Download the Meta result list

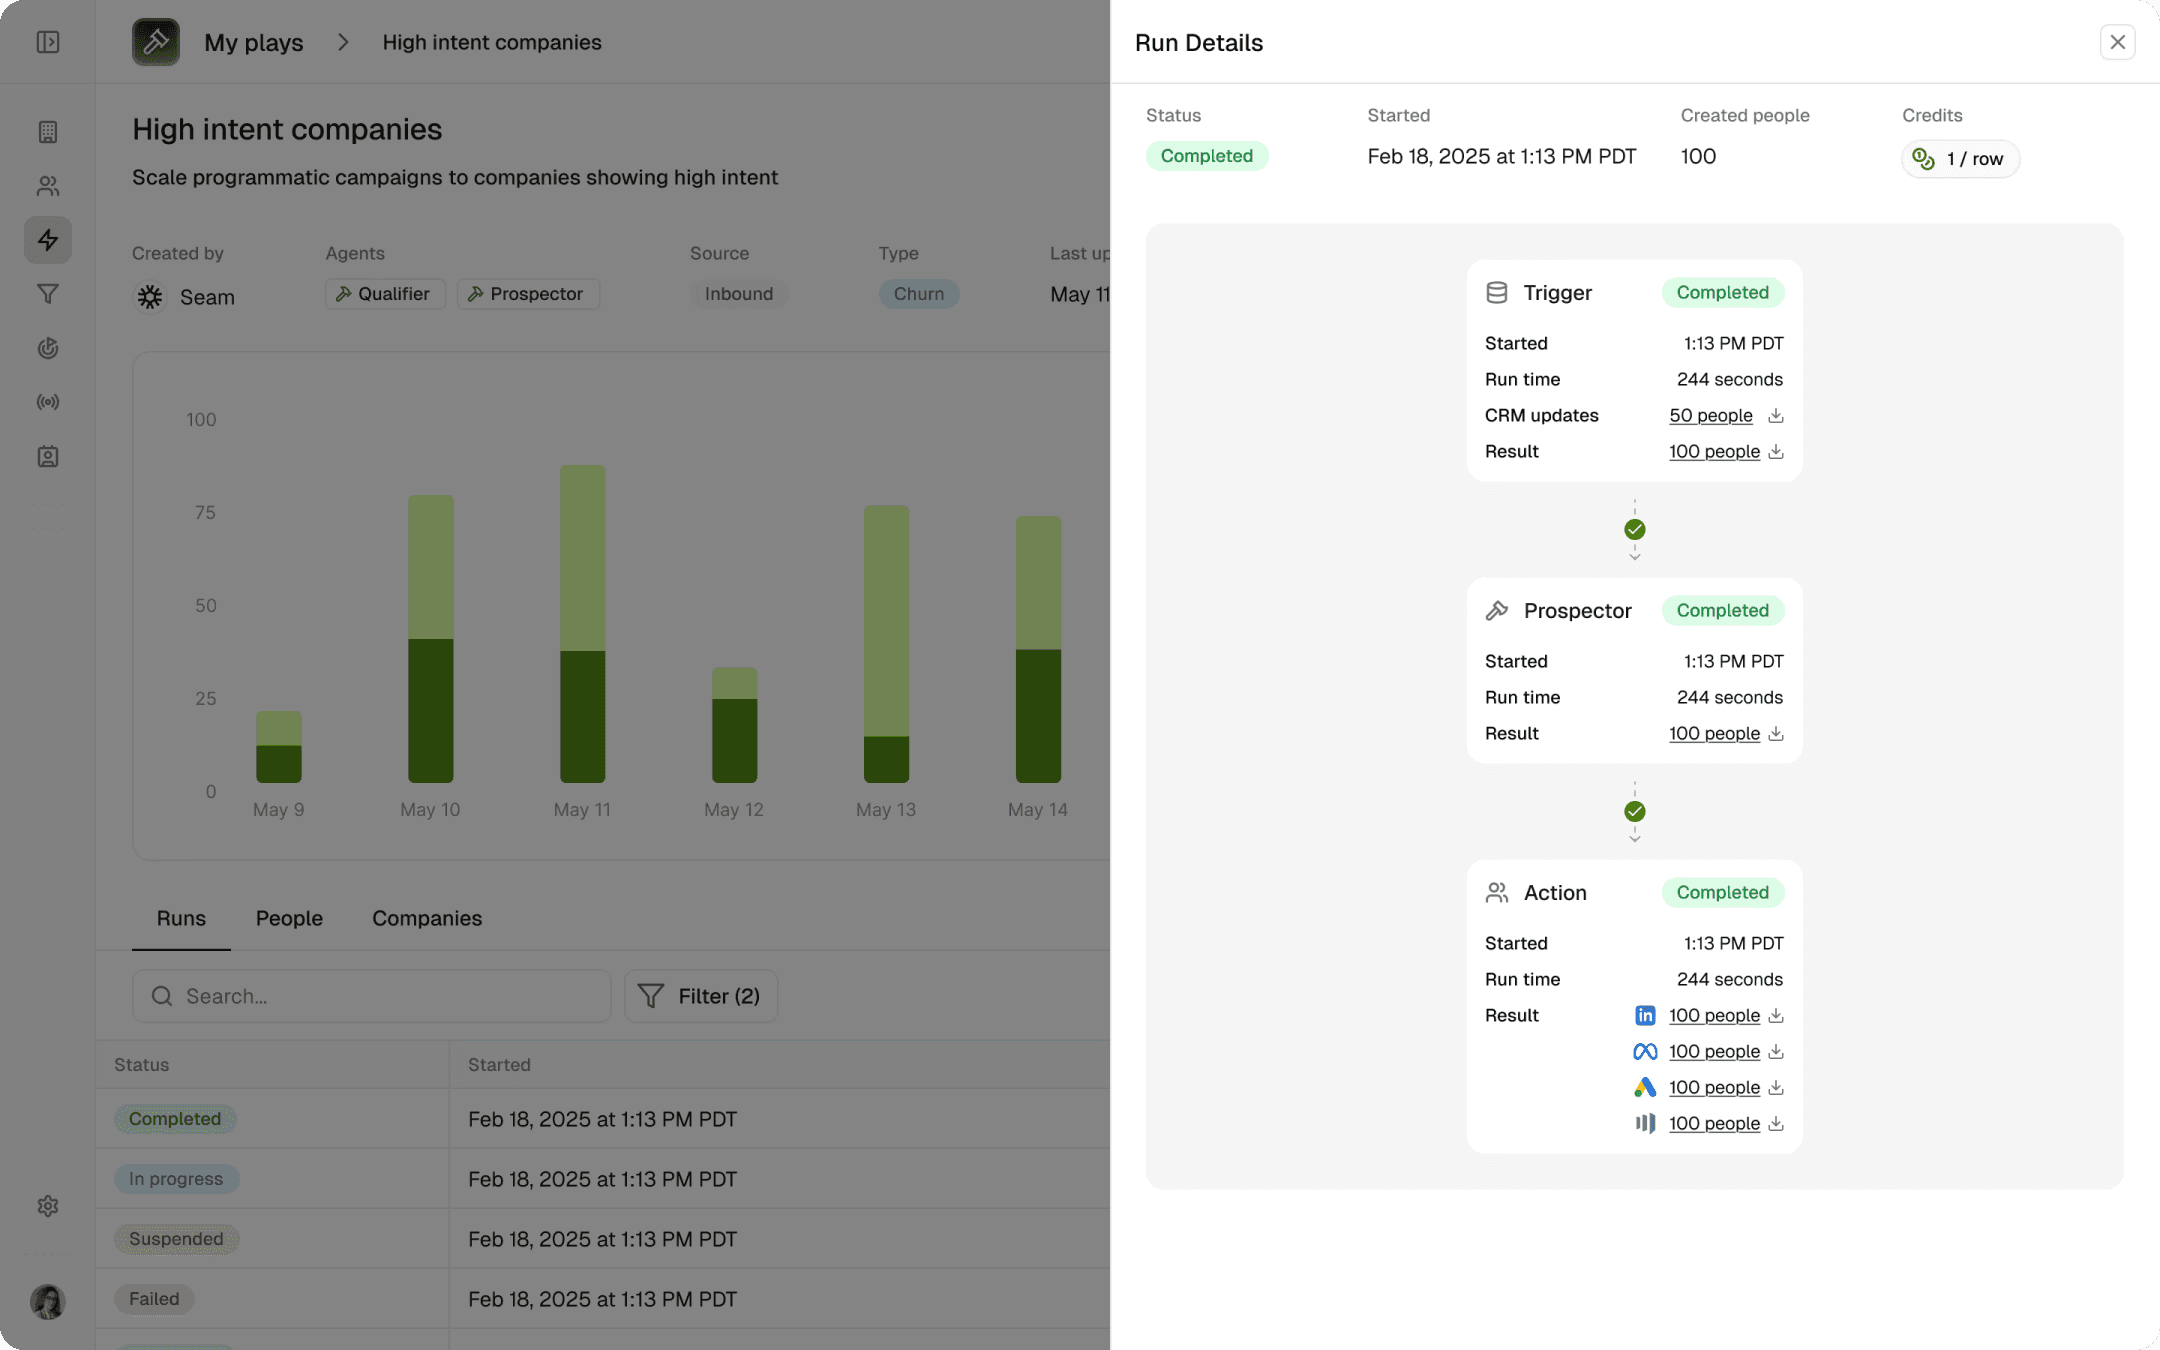1776,1051
